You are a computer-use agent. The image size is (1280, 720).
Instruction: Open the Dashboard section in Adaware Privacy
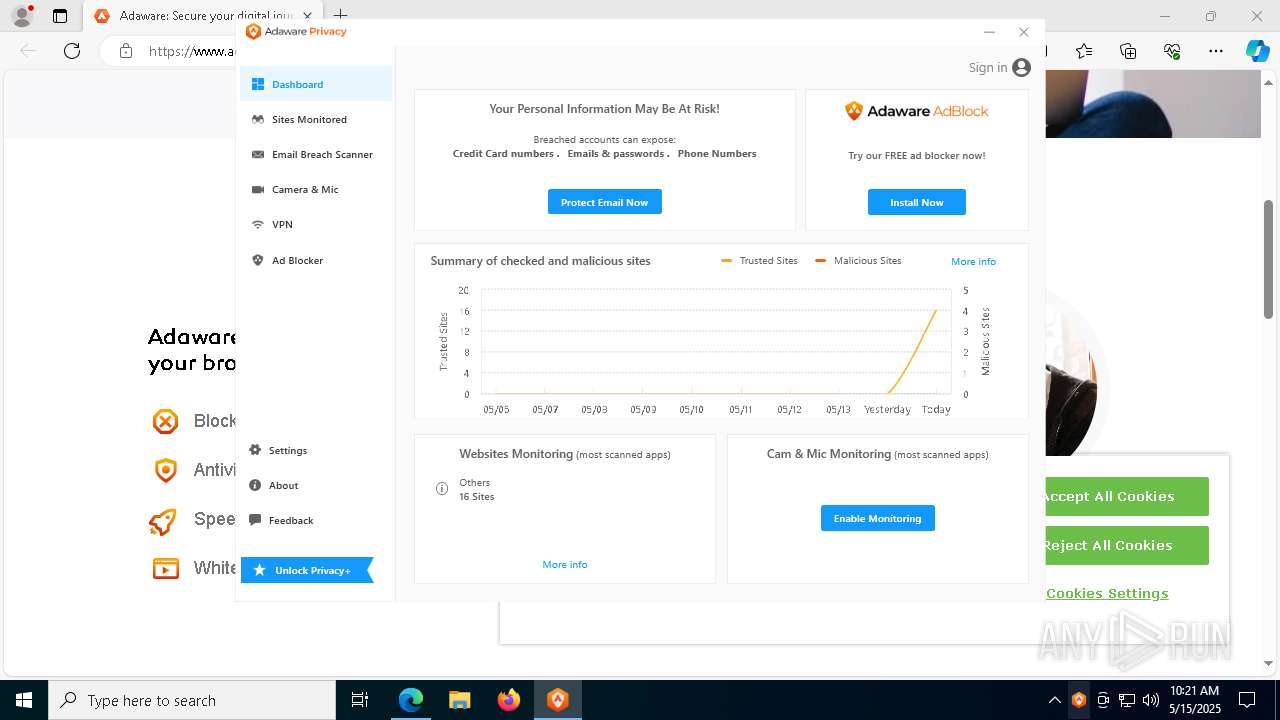(315, 84)
